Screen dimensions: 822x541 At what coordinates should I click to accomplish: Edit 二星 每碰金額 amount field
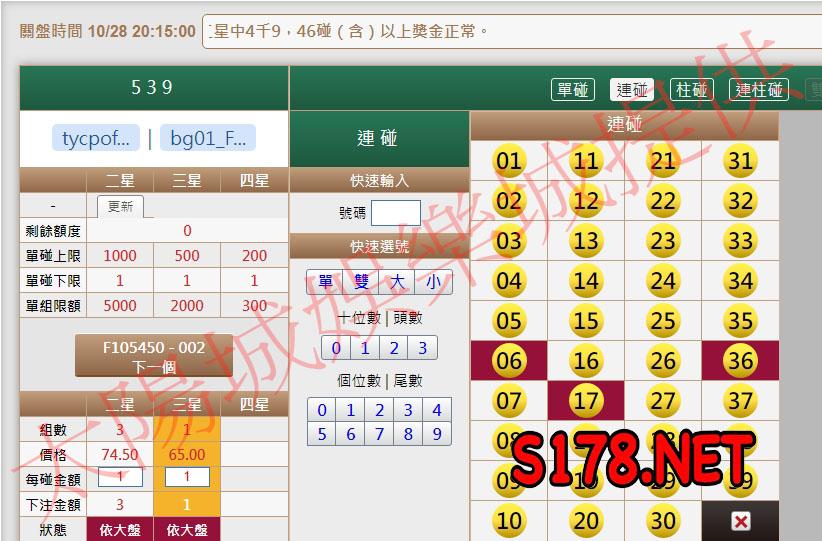[120, 477]
